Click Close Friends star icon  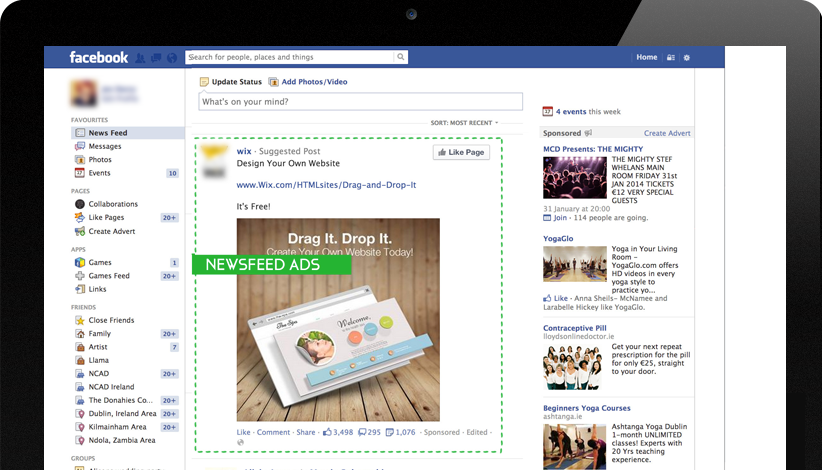(80, 320)
